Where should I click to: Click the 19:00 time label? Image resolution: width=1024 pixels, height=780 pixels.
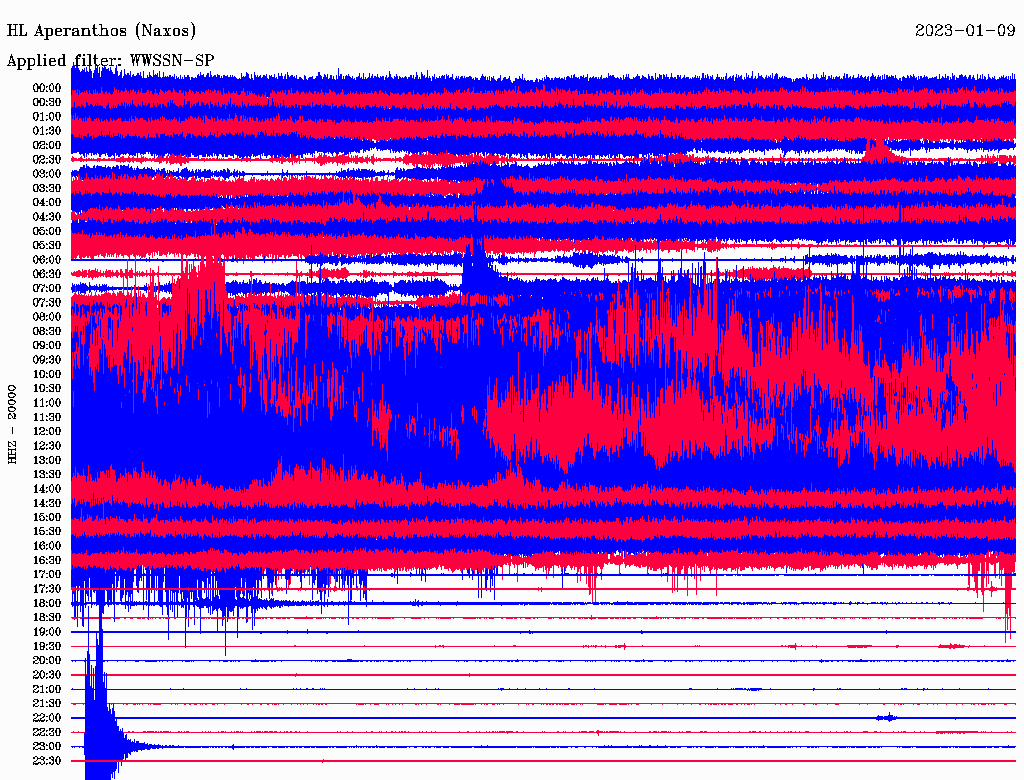47,632
